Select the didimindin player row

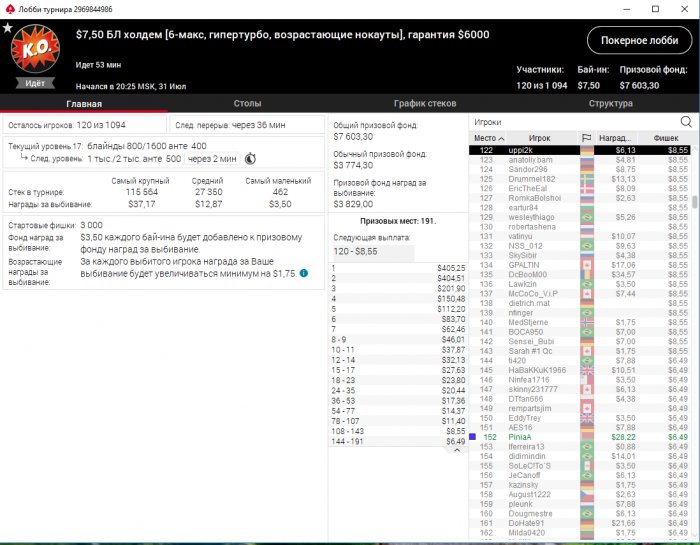[x=579, y=456]
